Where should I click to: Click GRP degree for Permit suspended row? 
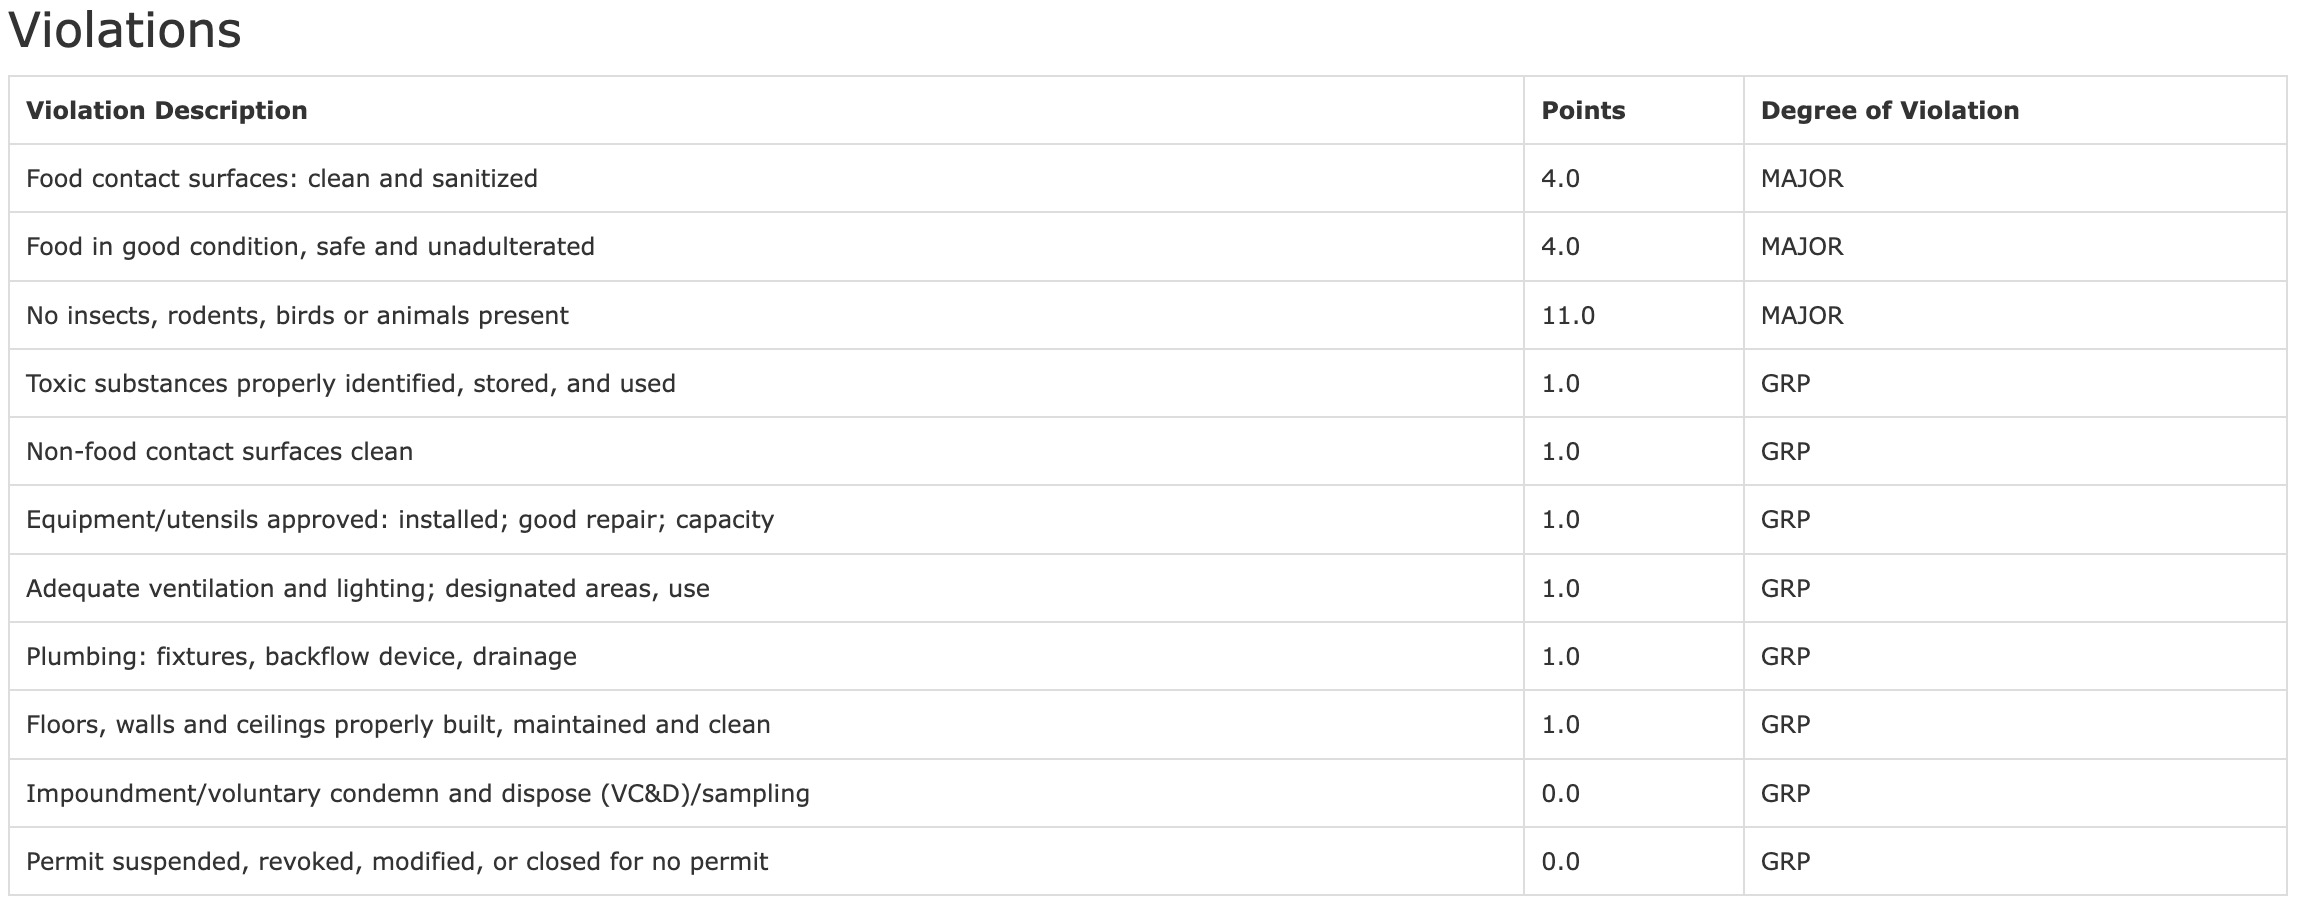tap(1786, 861)
